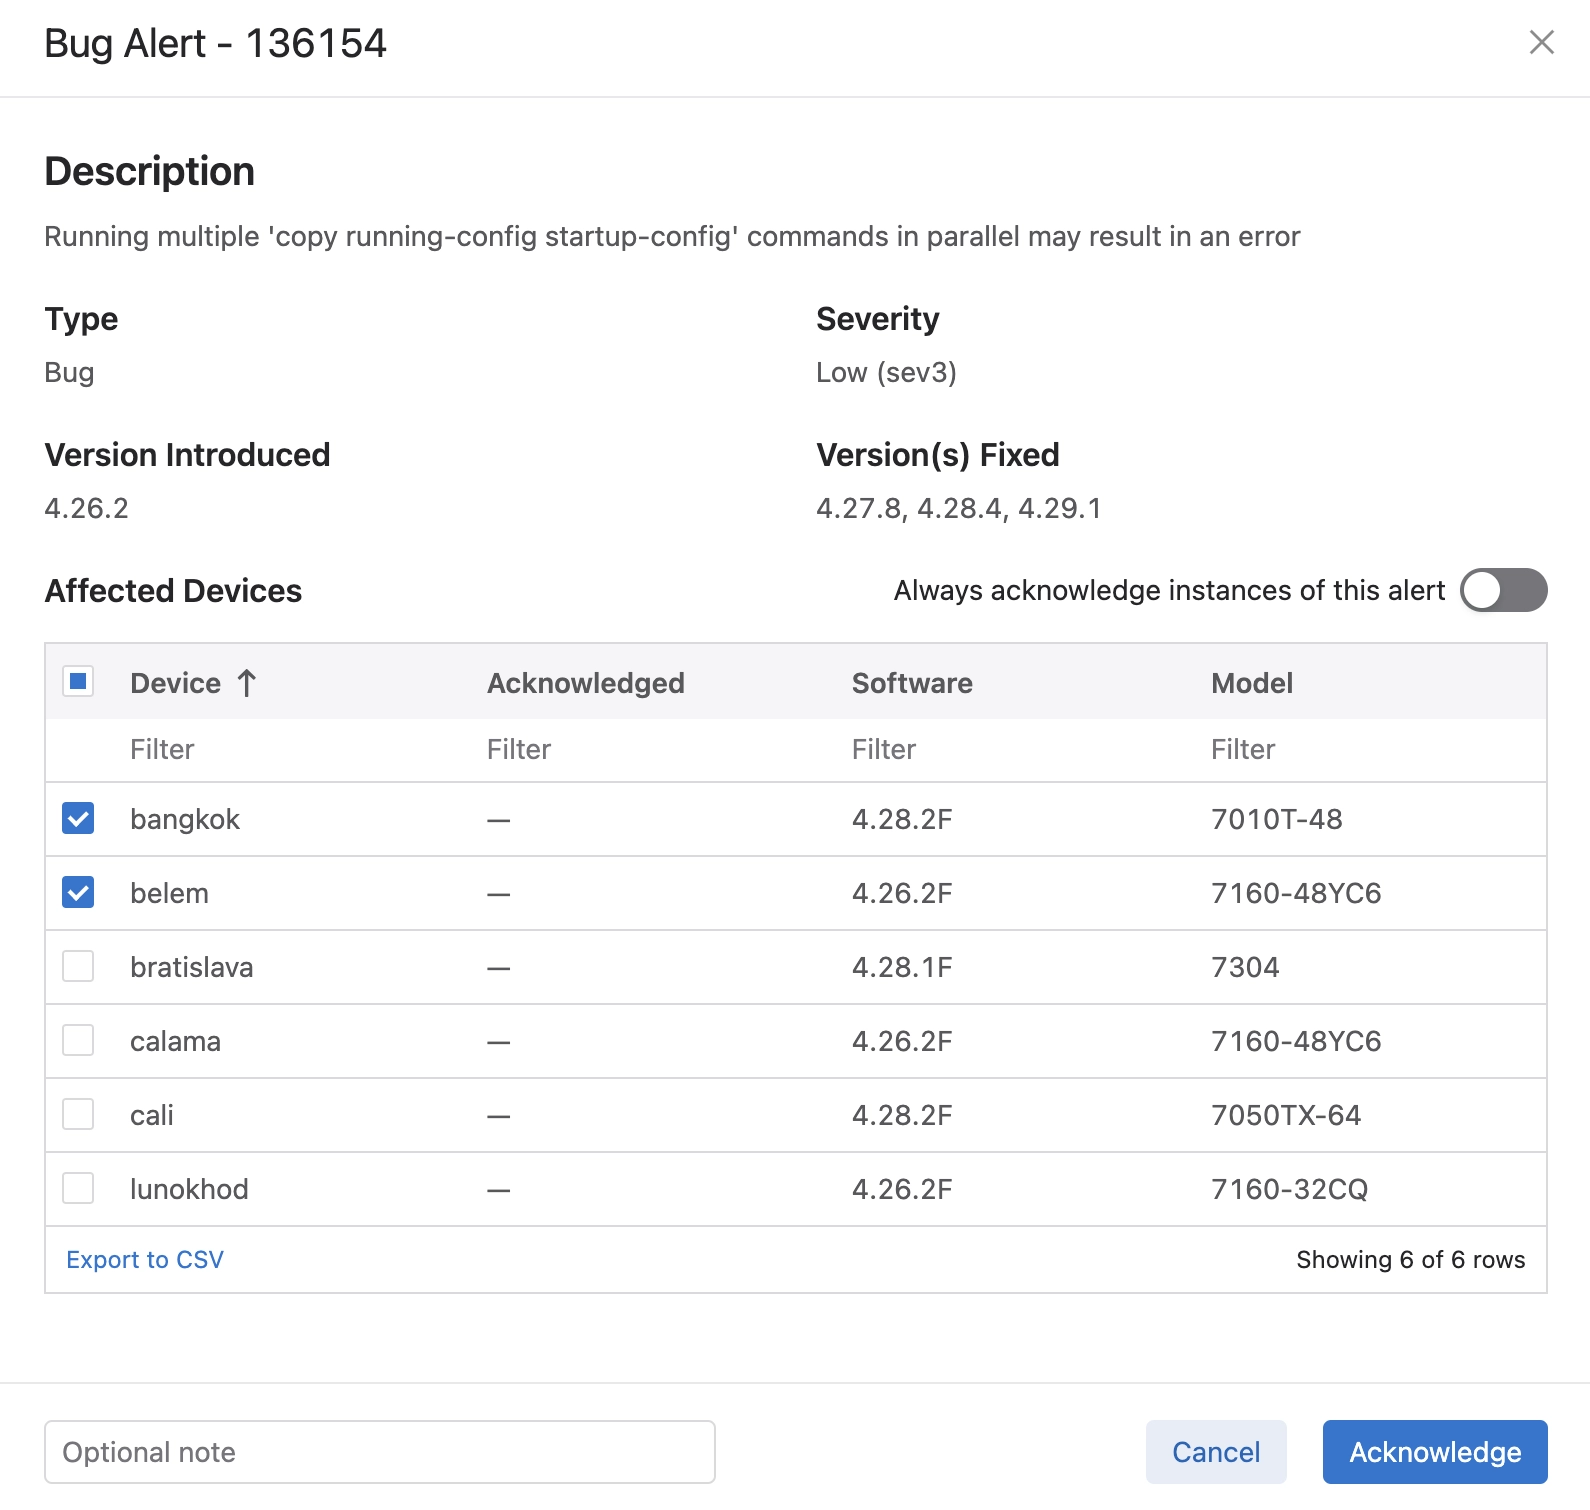
Task: Sort by the Acknowledged column header
Action: point(585,683)
